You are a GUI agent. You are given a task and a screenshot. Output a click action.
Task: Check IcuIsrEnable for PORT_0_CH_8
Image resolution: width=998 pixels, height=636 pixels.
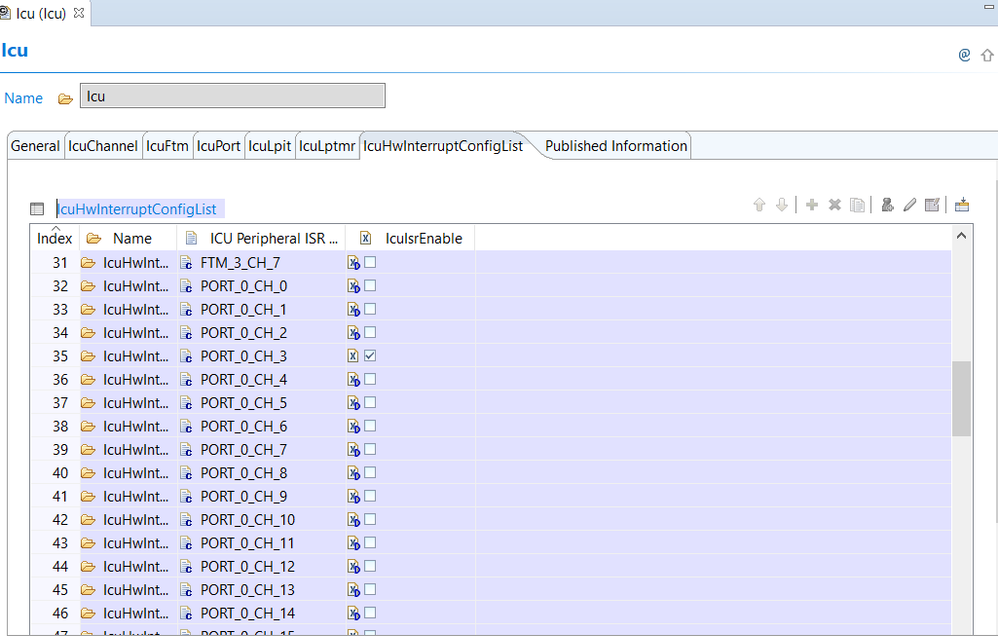point(370,472)
